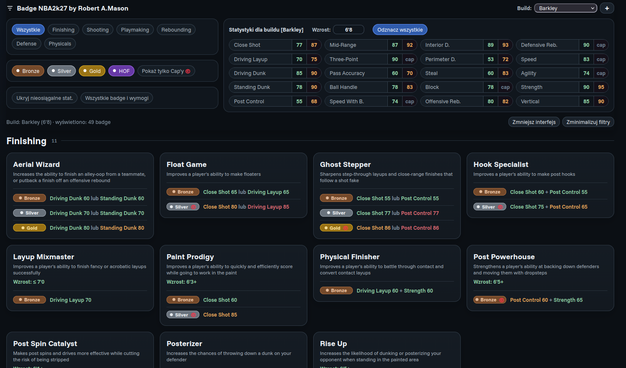Image resolution: width=626 pixels, height=368 pixels.
Task: Click Float Game Silver tier badge
Action: tap(183, 207)
